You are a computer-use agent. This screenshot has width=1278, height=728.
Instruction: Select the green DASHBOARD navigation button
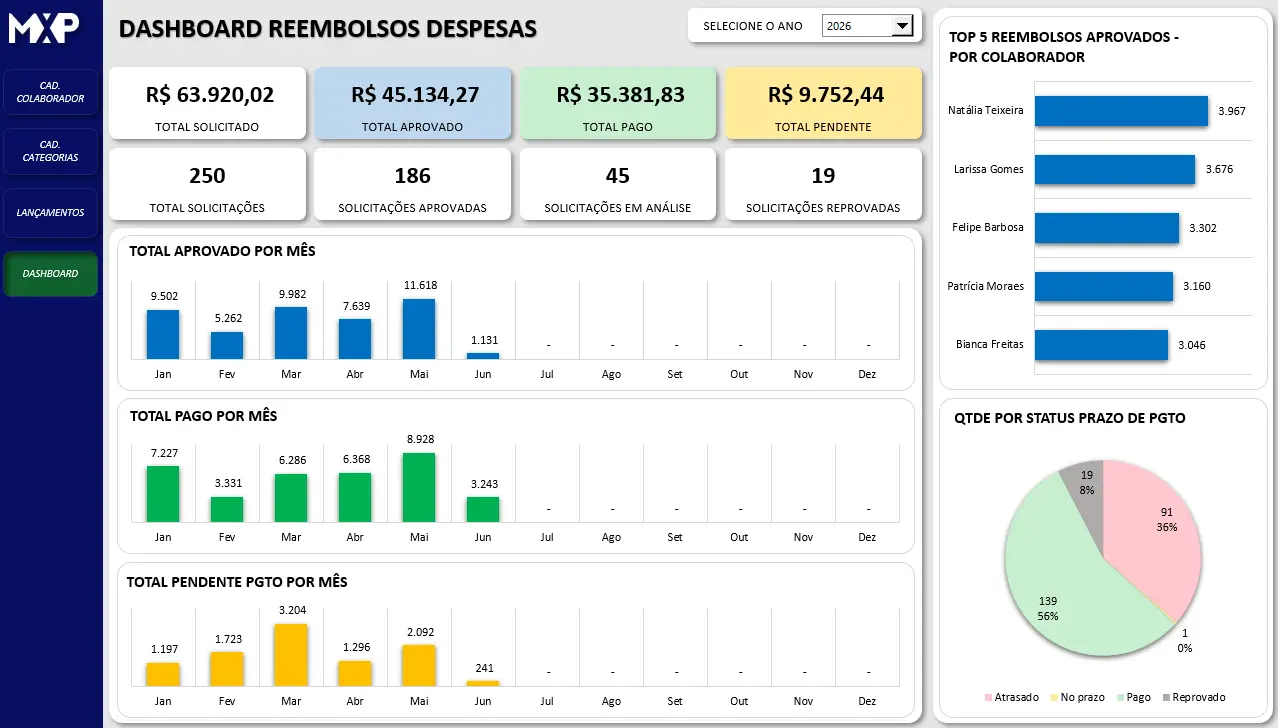point(50,273)
